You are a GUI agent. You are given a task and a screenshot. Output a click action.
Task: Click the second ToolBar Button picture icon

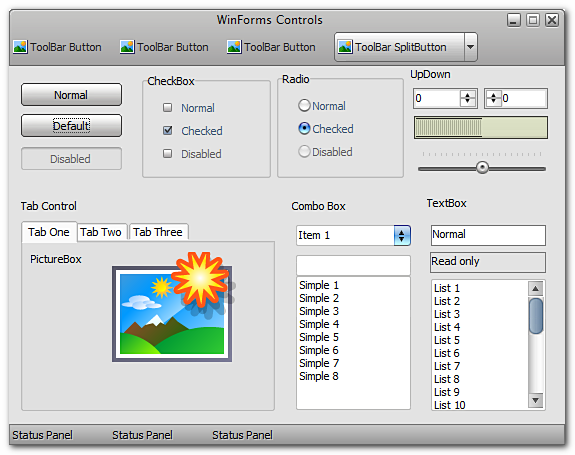coord(127,47)
